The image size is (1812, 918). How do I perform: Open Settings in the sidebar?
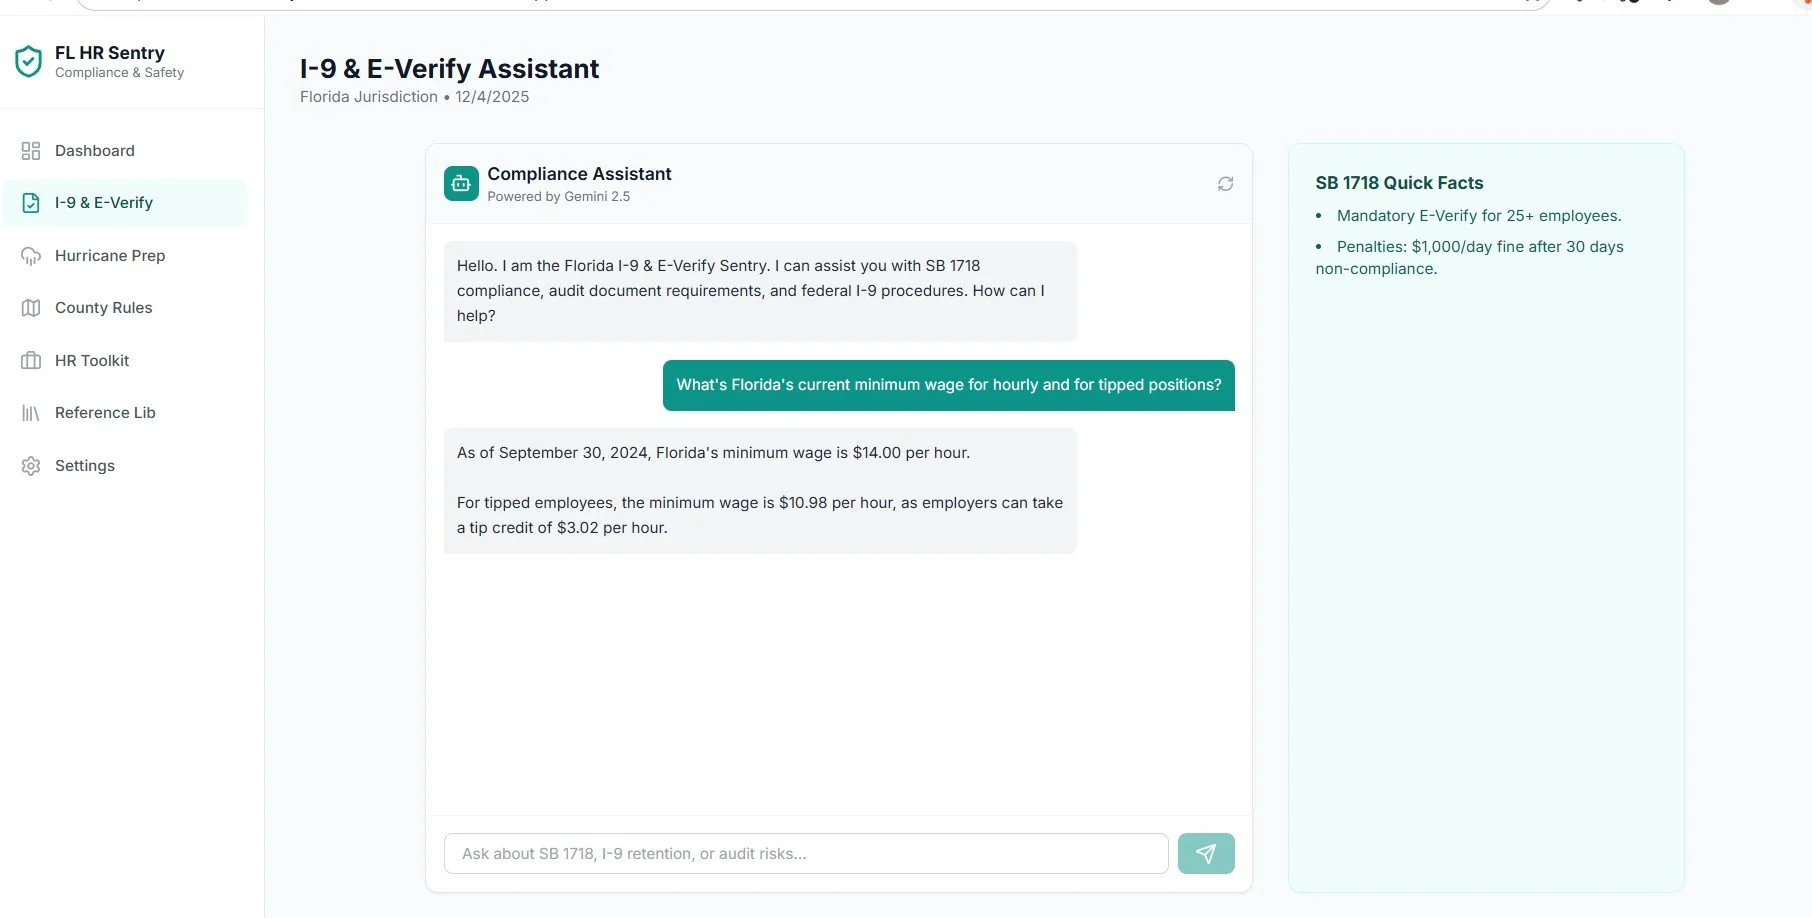125,466
